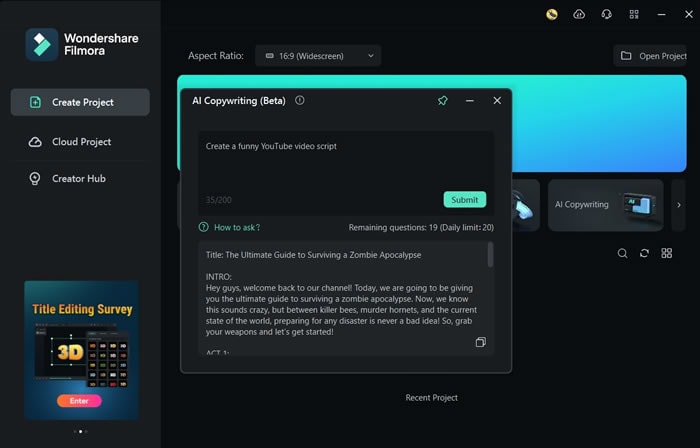Switch to grid view of projects
The image size is (700, 448).
(667, 253)
